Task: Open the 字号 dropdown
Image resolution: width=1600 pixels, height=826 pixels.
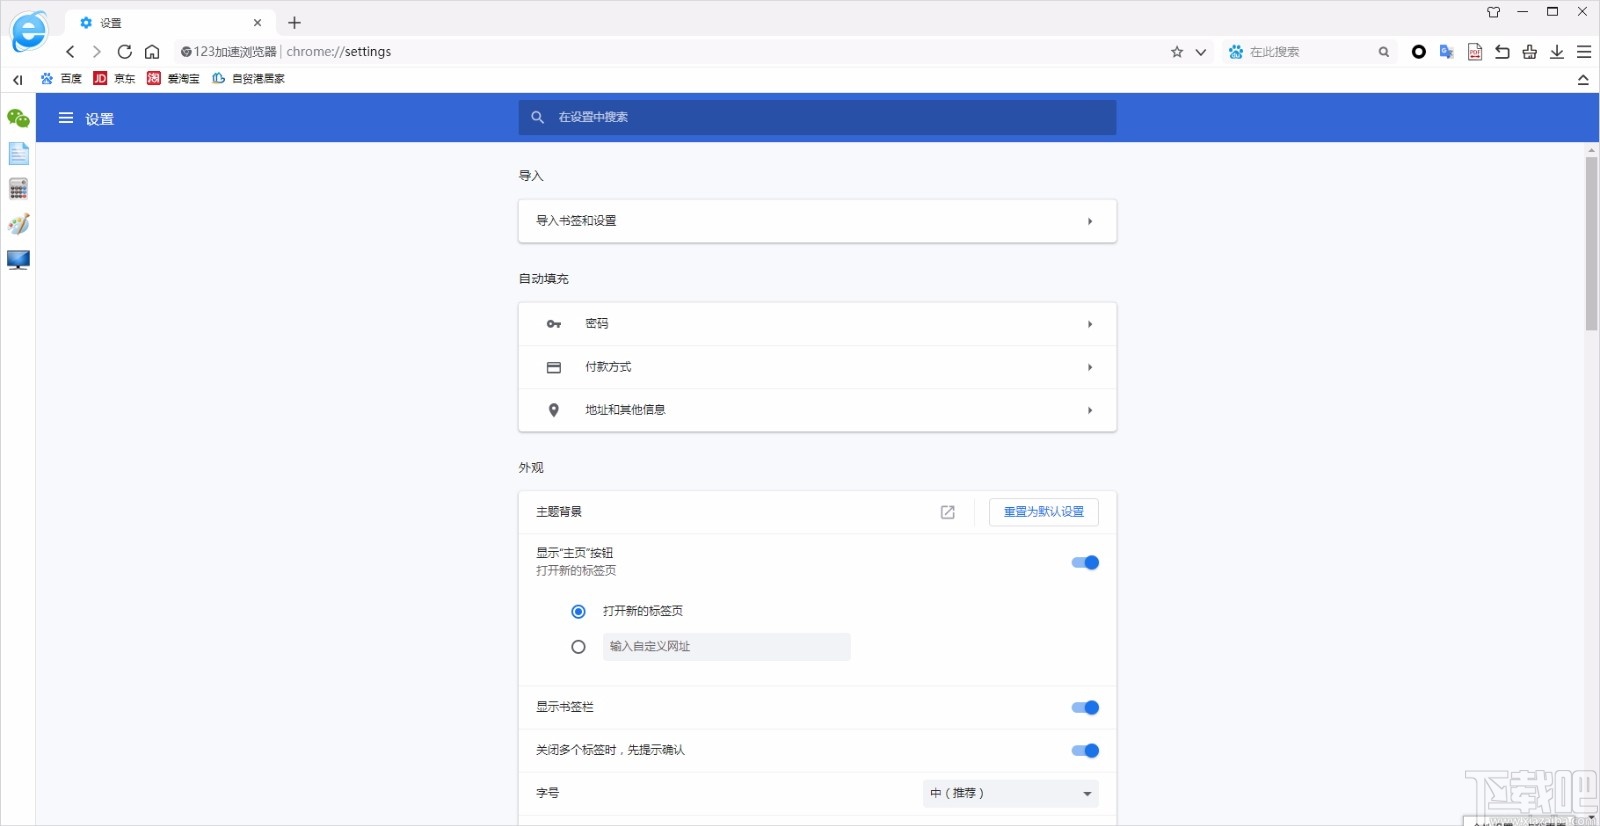Action: tap(1010, 793)
